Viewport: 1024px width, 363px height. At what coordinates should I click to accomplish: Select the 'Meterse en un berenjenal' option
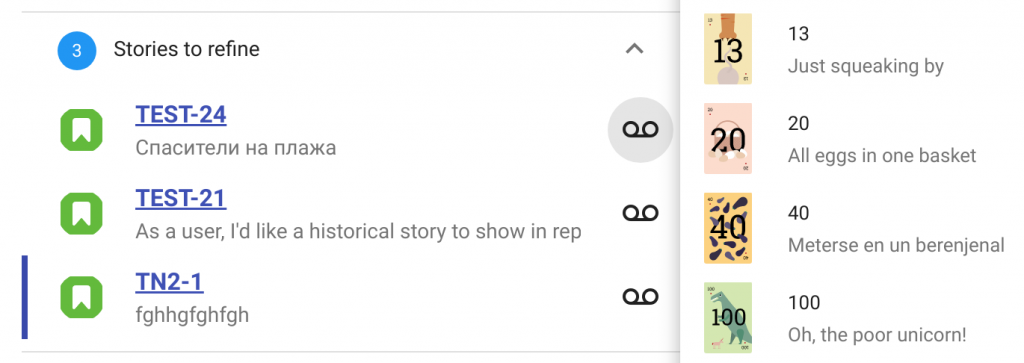click(x=896, y=245)
